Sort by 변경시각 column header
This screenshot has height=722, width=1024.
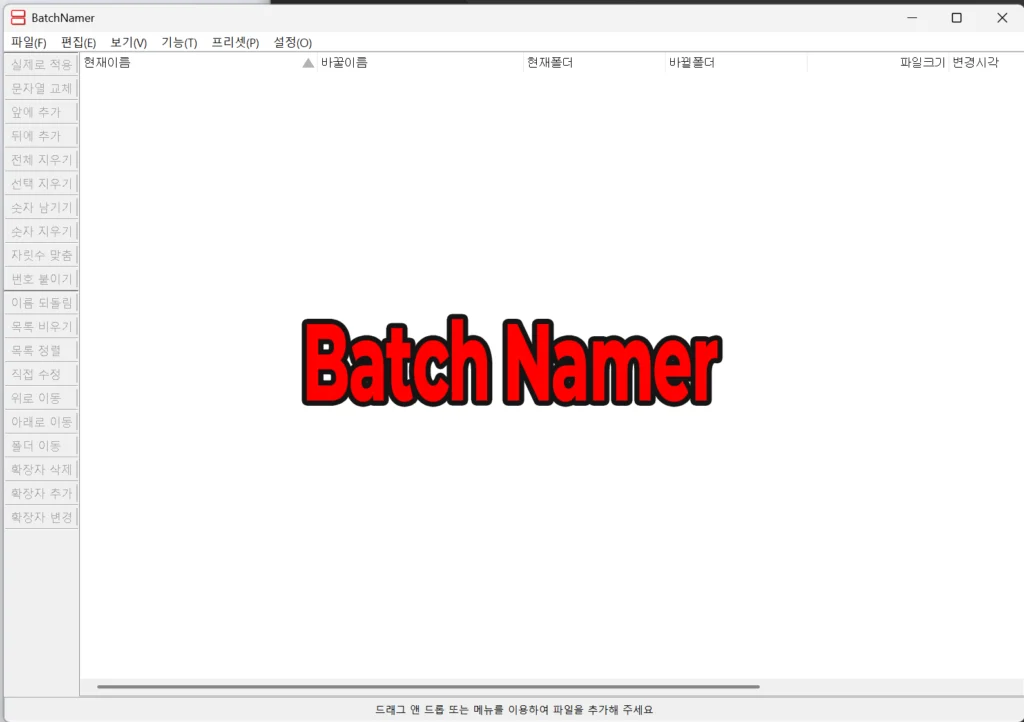pyautogui.click(x=985, y=63)
